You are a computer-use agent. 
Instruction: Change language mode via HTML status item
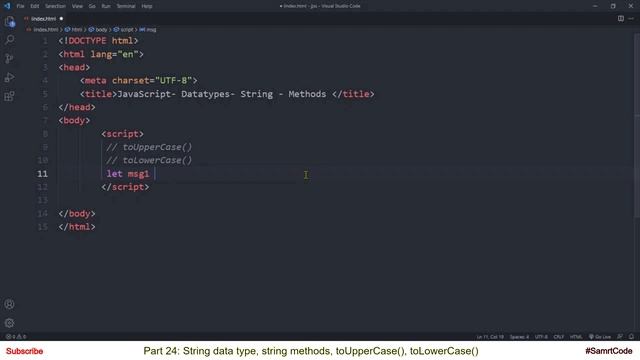pyautogui.click(x=576, y=337)
